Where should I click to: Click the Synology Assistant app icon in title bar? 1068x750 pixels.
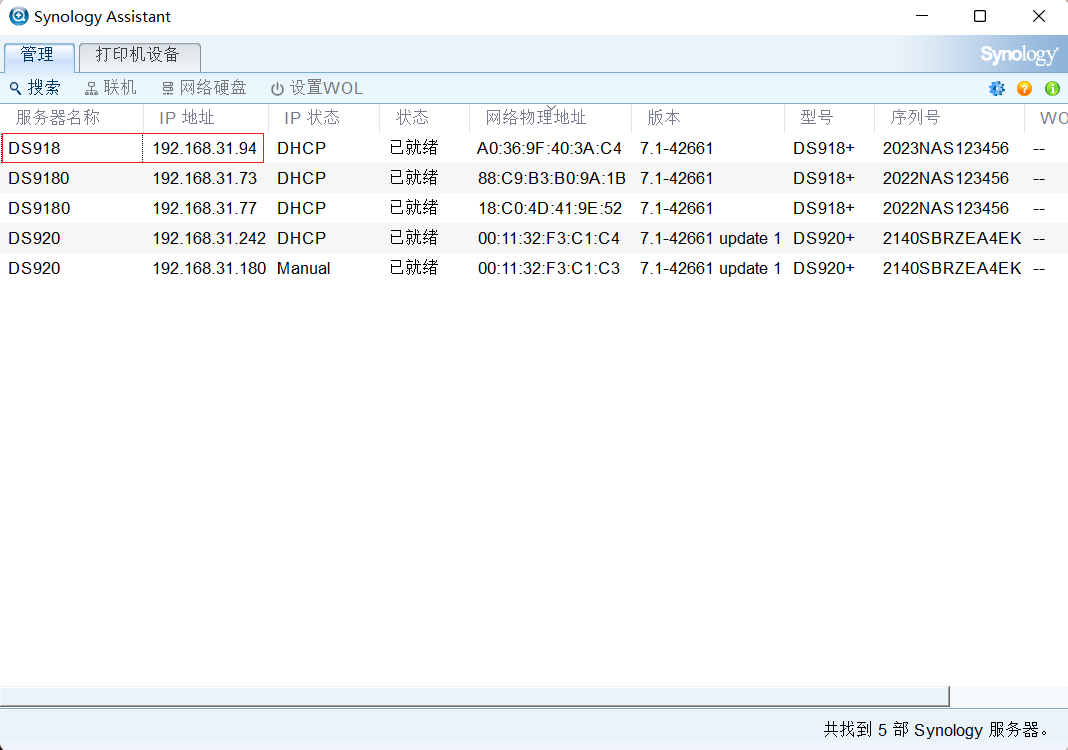[18, 16]
